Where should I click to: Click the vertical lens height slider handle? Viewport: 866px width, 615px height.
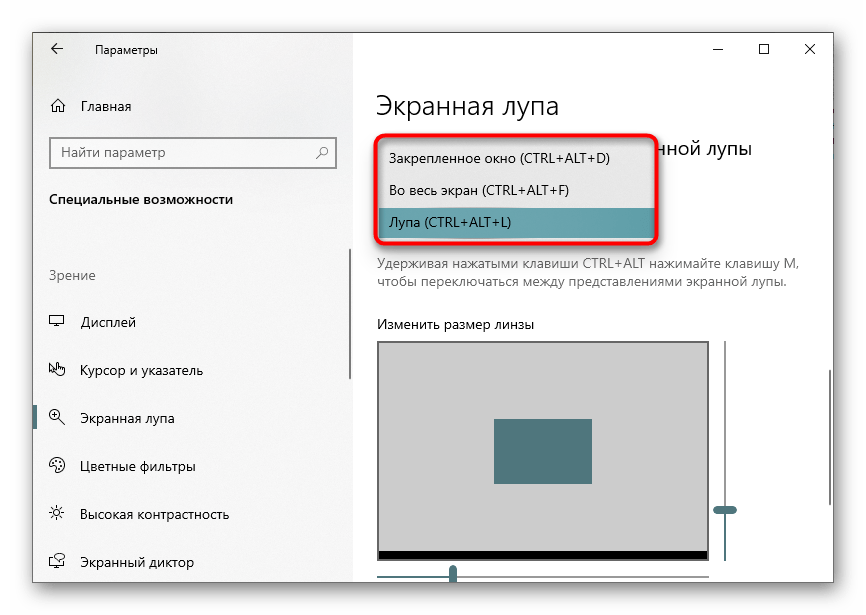725,510
